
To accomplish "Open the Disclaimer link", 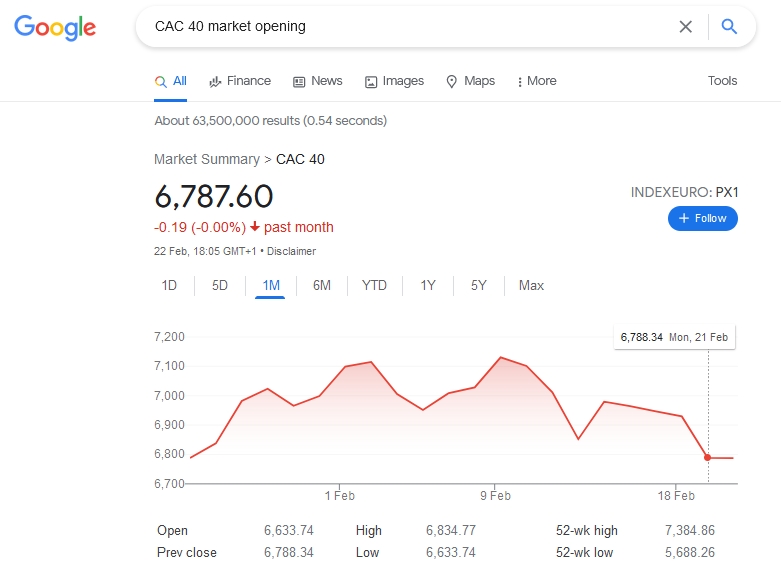I will (x=291, y=251).
